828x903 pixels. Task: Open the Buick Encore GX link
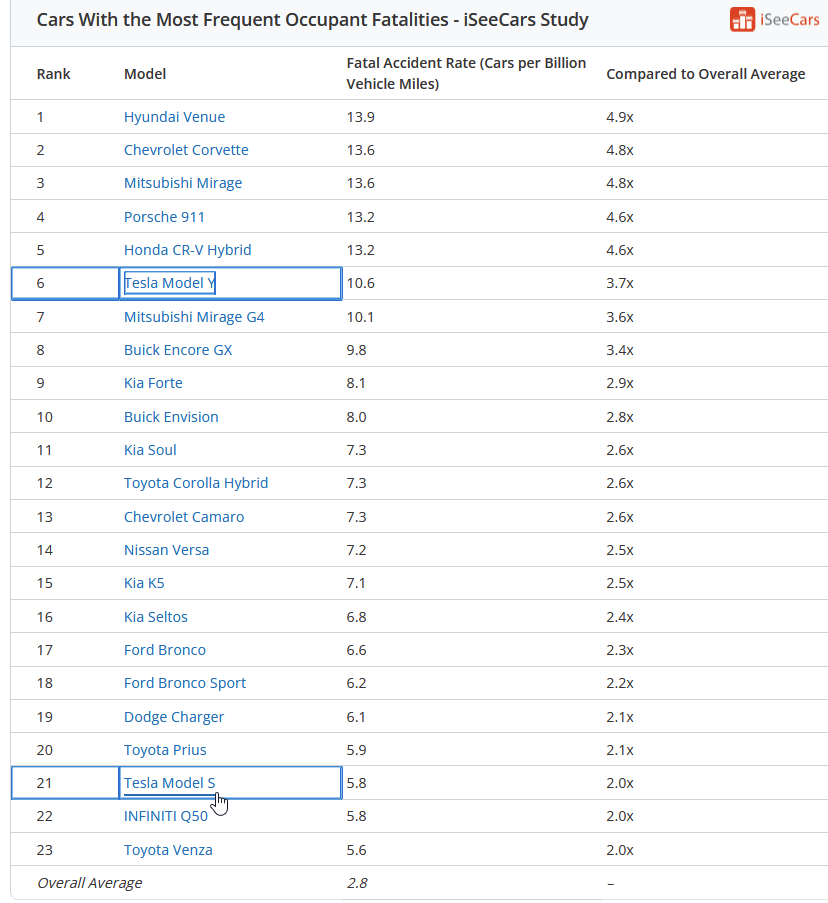[x=178, y=350]
